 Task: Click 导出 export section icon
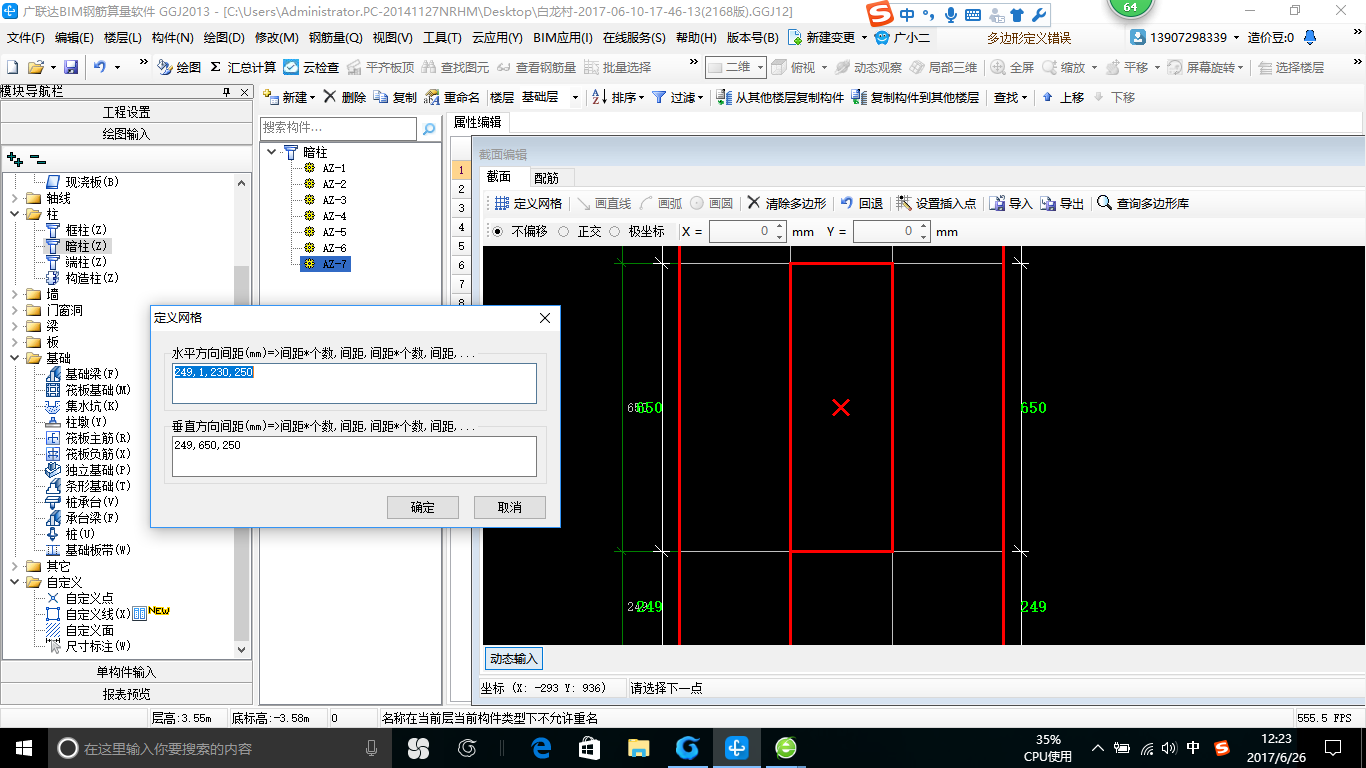tap(1062, 203)
